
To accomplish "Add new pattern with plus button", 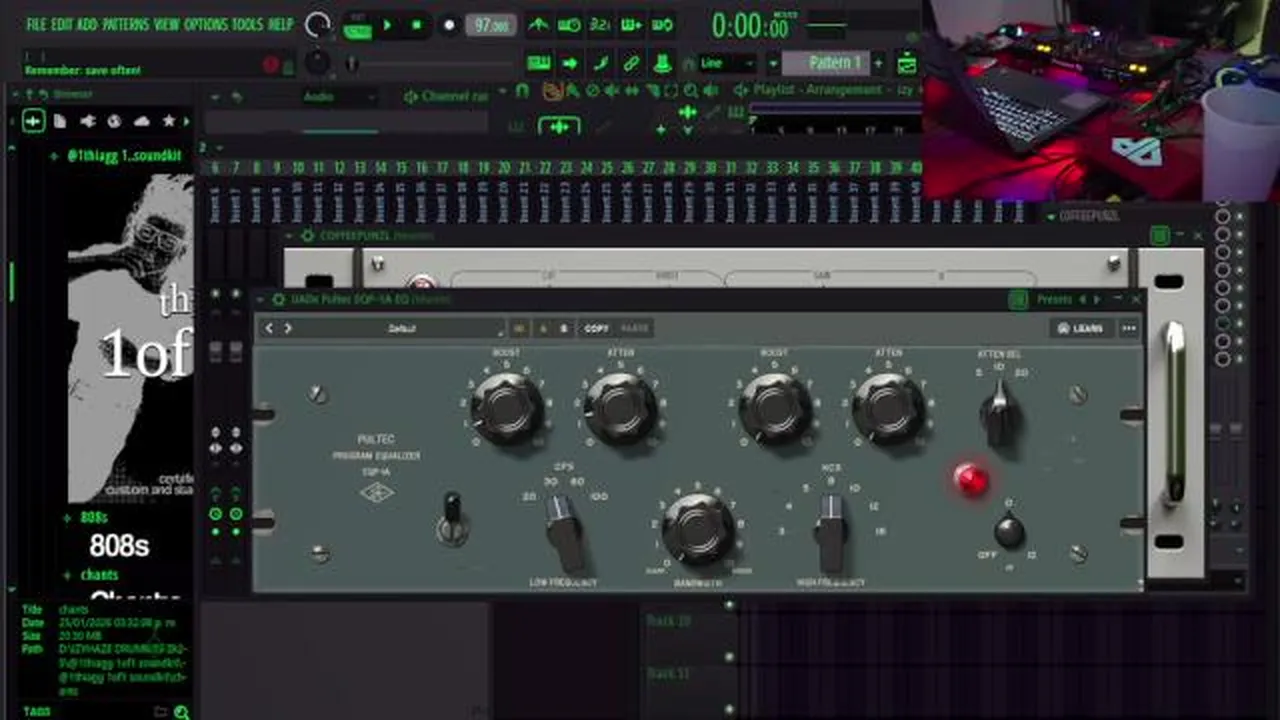I will tap(878, 63).
